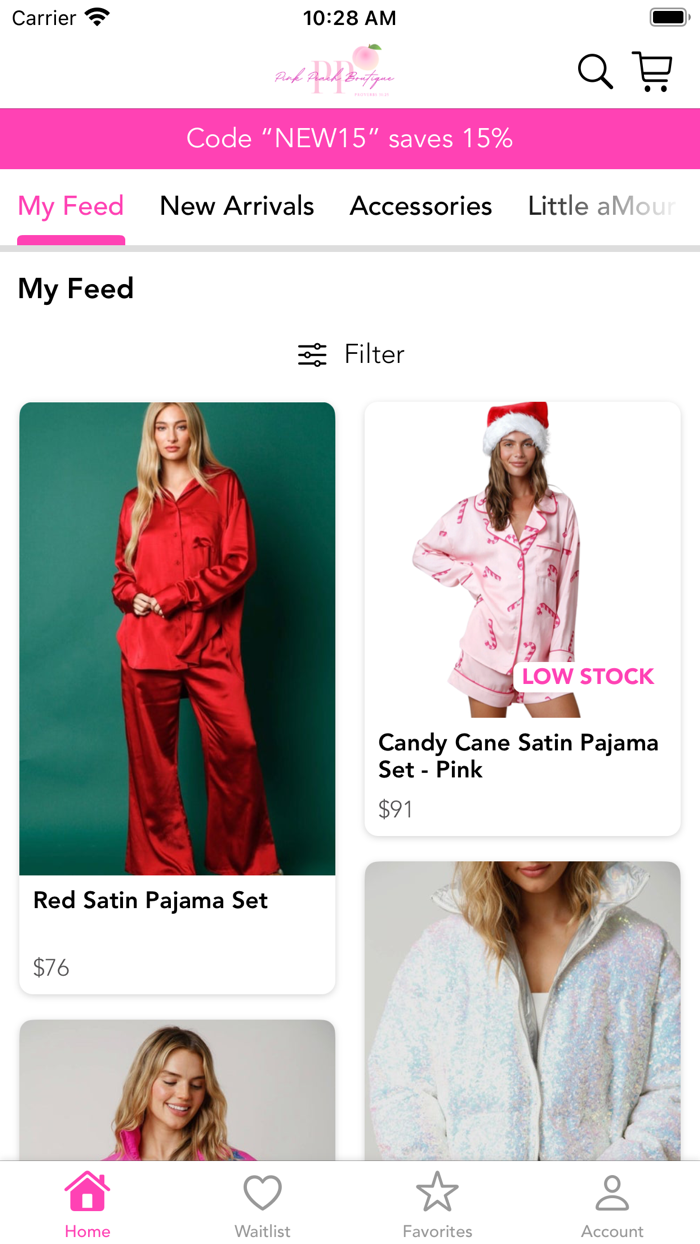Open the Filter sliders icon
The height and width of the screenshot is (1244, 700).
pyautogui.click(x=312, y=354)
